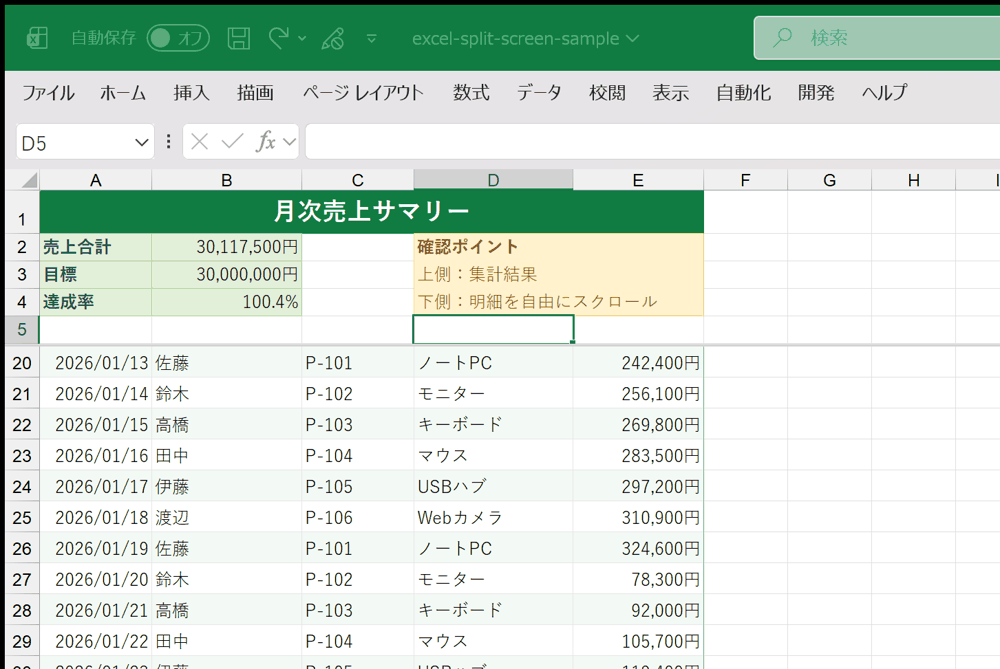Switch to the 描画 tab
1000x669 pixels.
tap(255, 93)
